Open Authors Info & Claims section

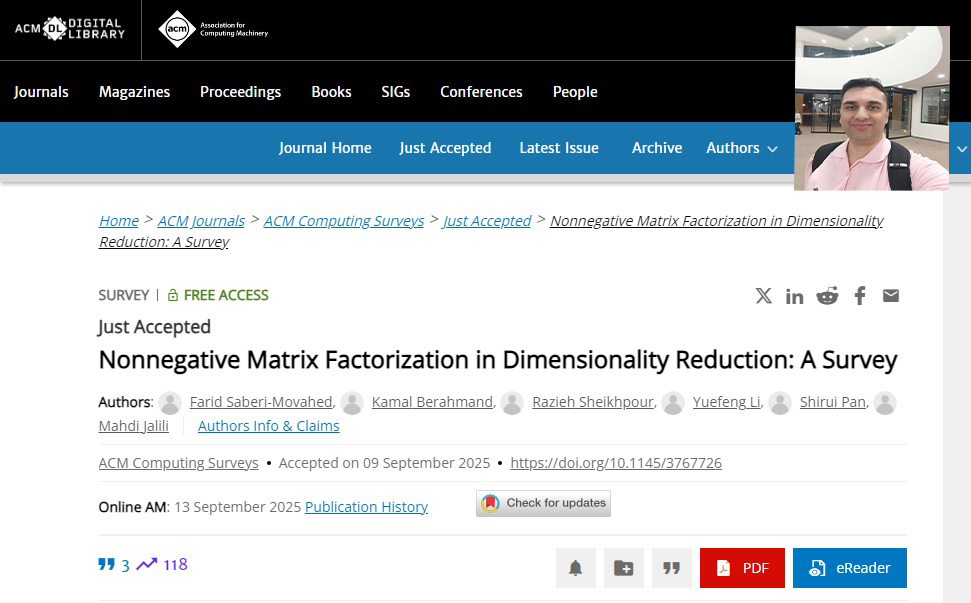pos(268,426)
